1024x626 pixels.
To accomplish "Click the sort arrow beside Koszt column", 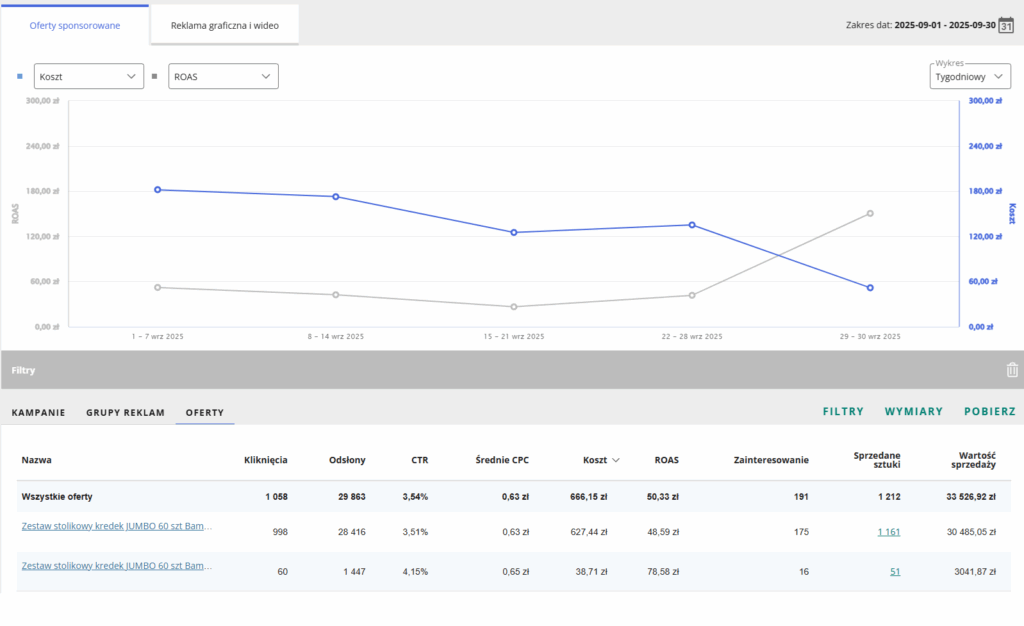I will click(615, 460).
